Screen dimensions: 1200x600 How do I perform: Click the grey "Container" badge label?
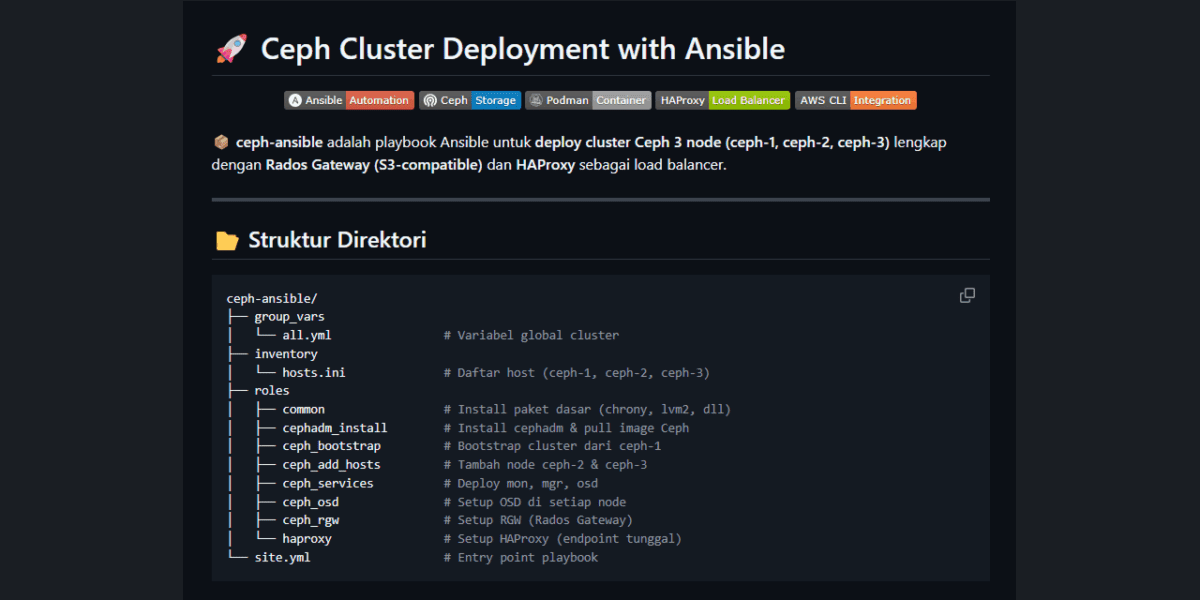click(x=621, y=100)
